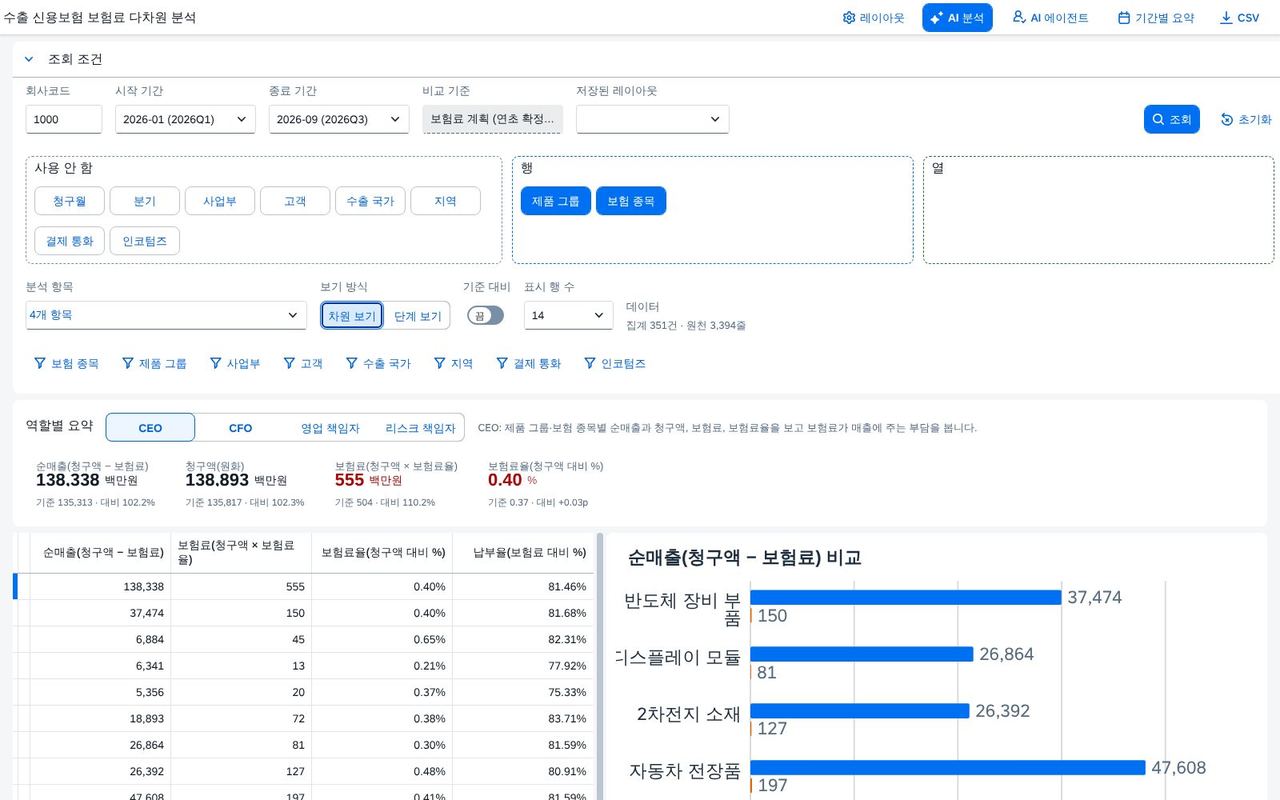Image resolution: width=1280 pixels, height=800 pixels.
Task: Click the 분기 dimension chip
Action: (144, 201)
